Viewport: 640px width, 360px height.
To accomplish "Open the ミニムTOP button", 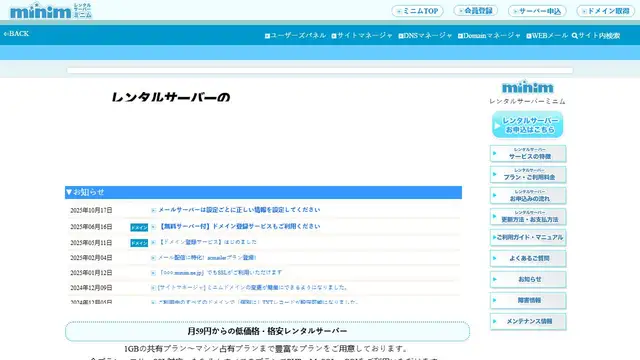I will [417, 11].
